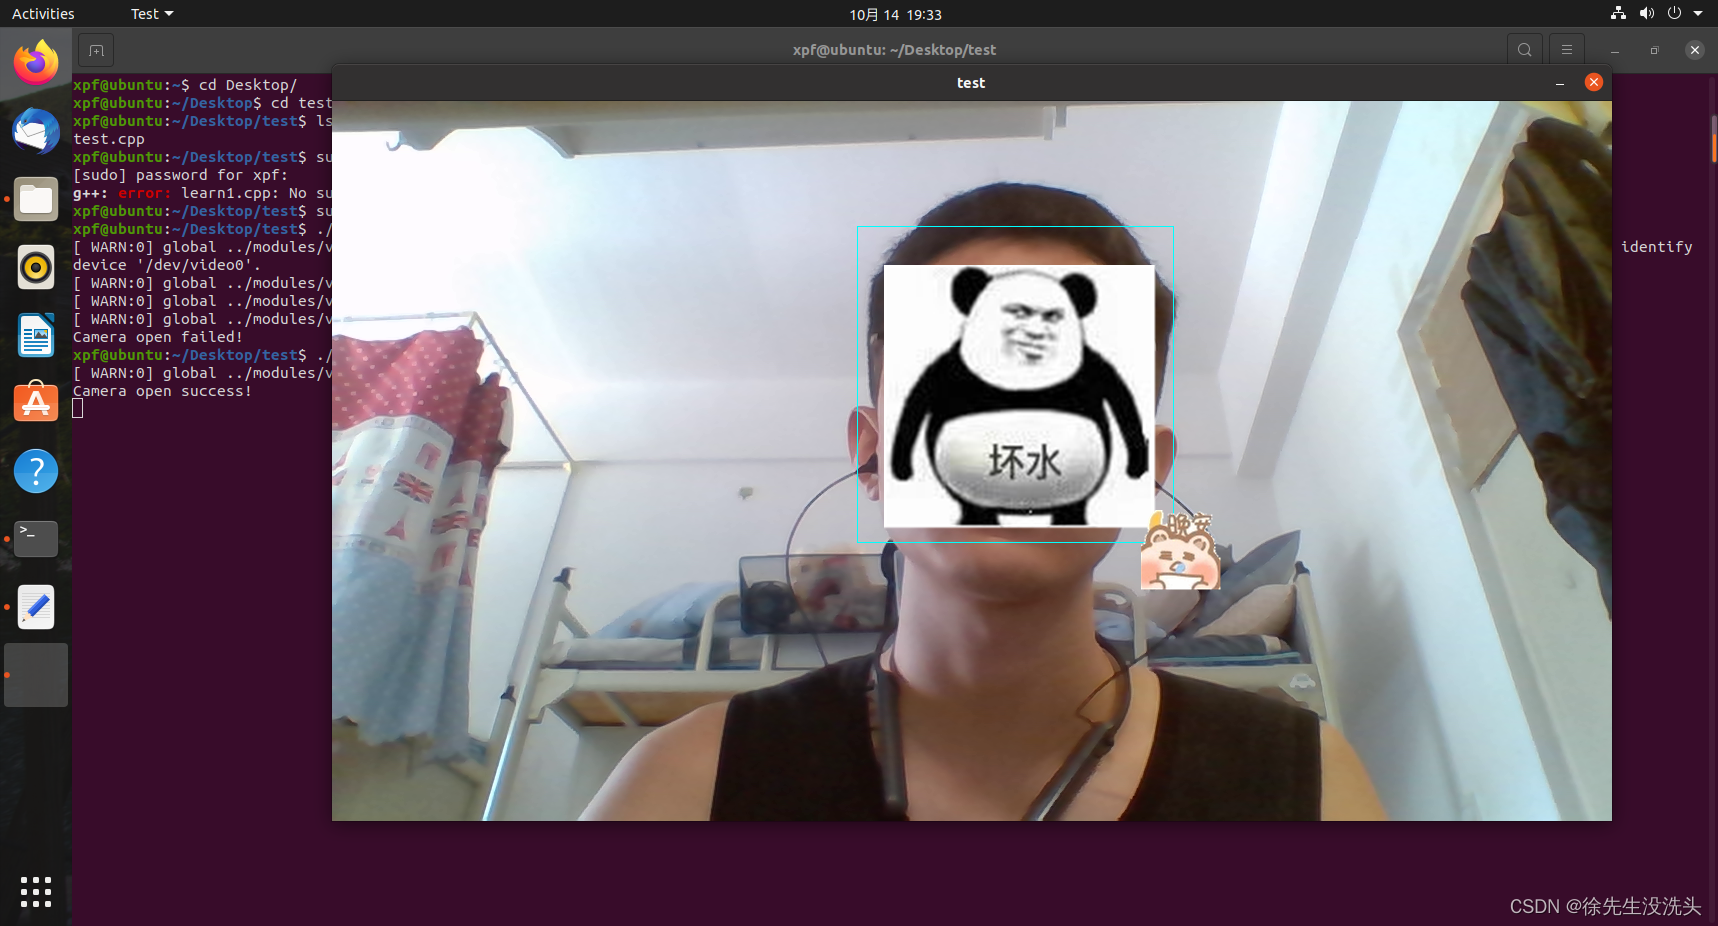This screenshot has width=1718, height=926.
Task: Show Applications grid button
Action: 36,891
